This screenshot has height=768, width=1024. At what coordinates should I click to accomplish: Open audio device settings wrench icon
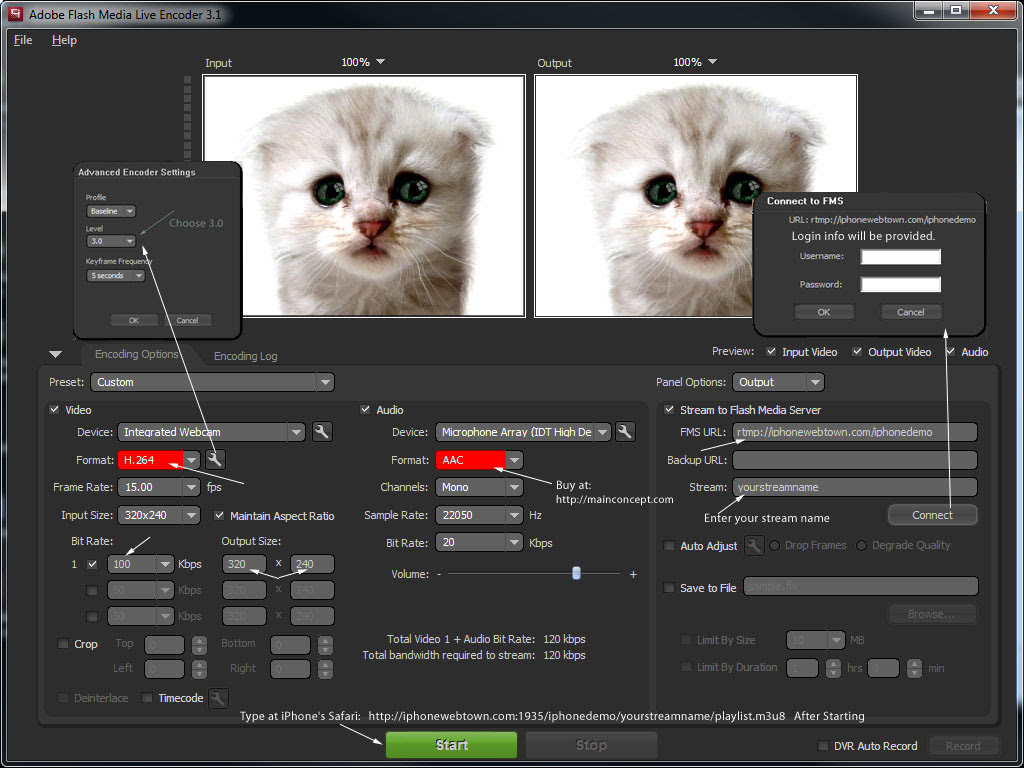click(625, 431)
